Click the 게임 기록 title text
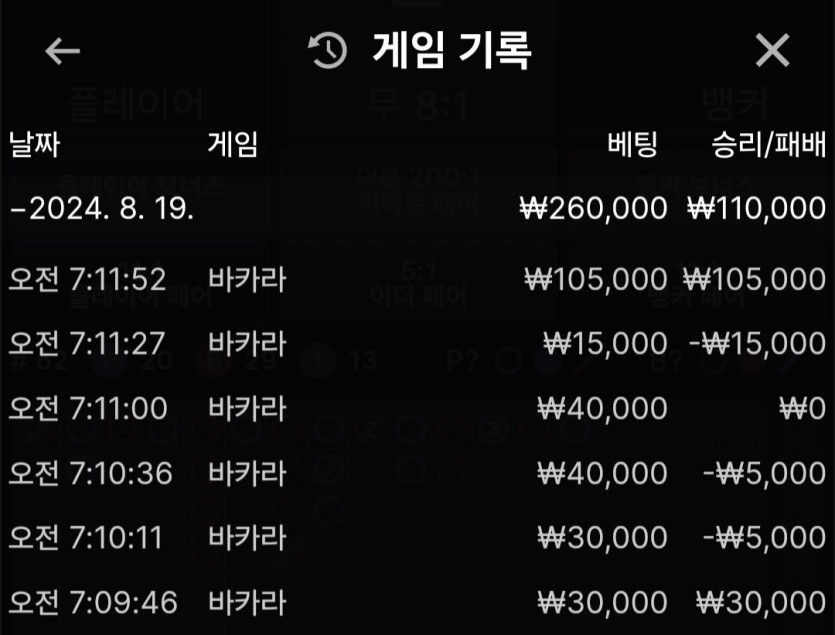Image resolution: width=835 pixels, height=635 pixels. (452, 51)
